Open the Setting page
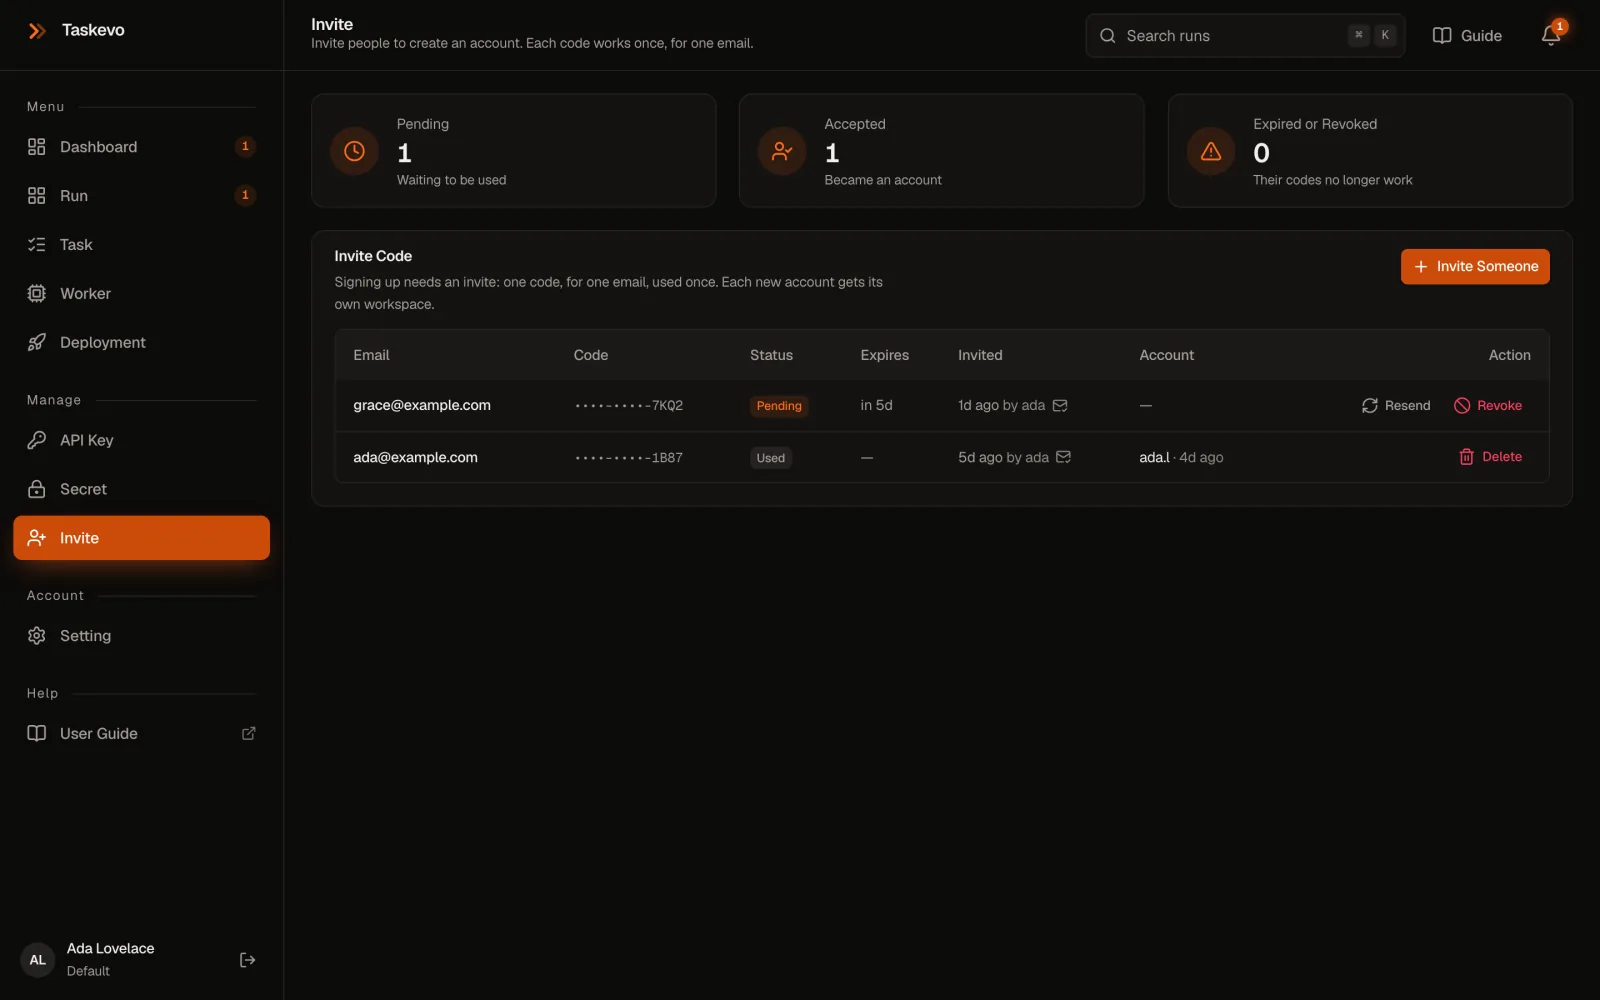This screenshot has height=1000, width=1600. (x=141, y=636)
